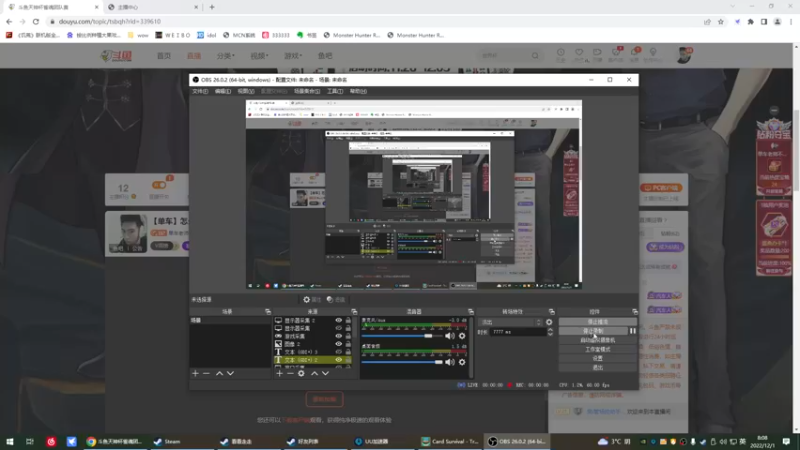Toggle visibility of first display capture 2 source
Screen dimensions: 800x450
[338, 320]
